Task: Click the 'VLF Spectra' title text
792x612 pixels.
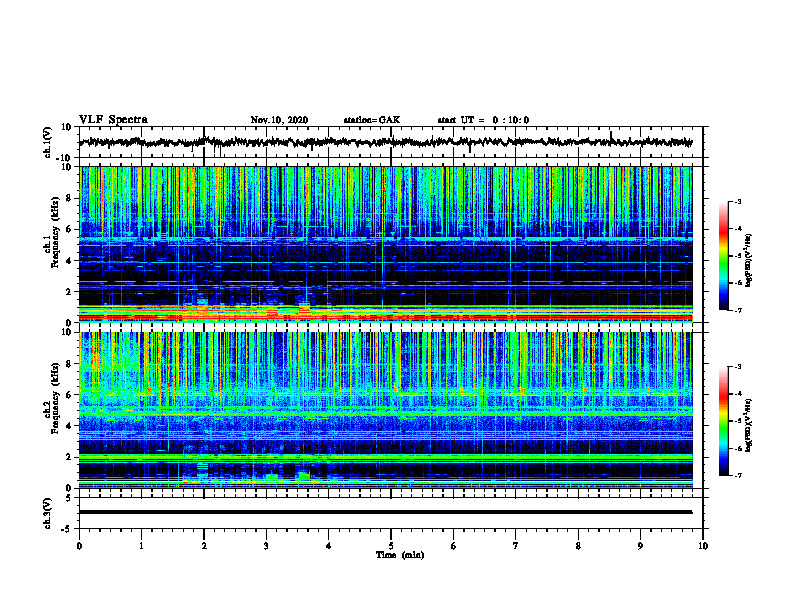Action: click(113, 120)
